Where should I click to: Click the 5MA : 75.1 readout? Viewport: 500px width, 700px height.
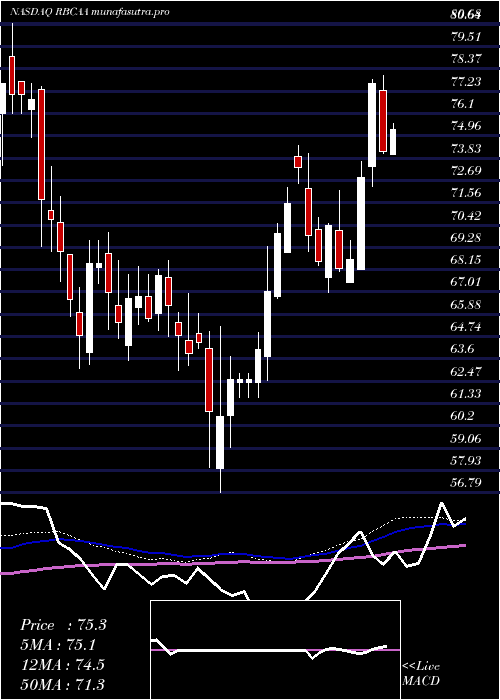coord(58,645)
